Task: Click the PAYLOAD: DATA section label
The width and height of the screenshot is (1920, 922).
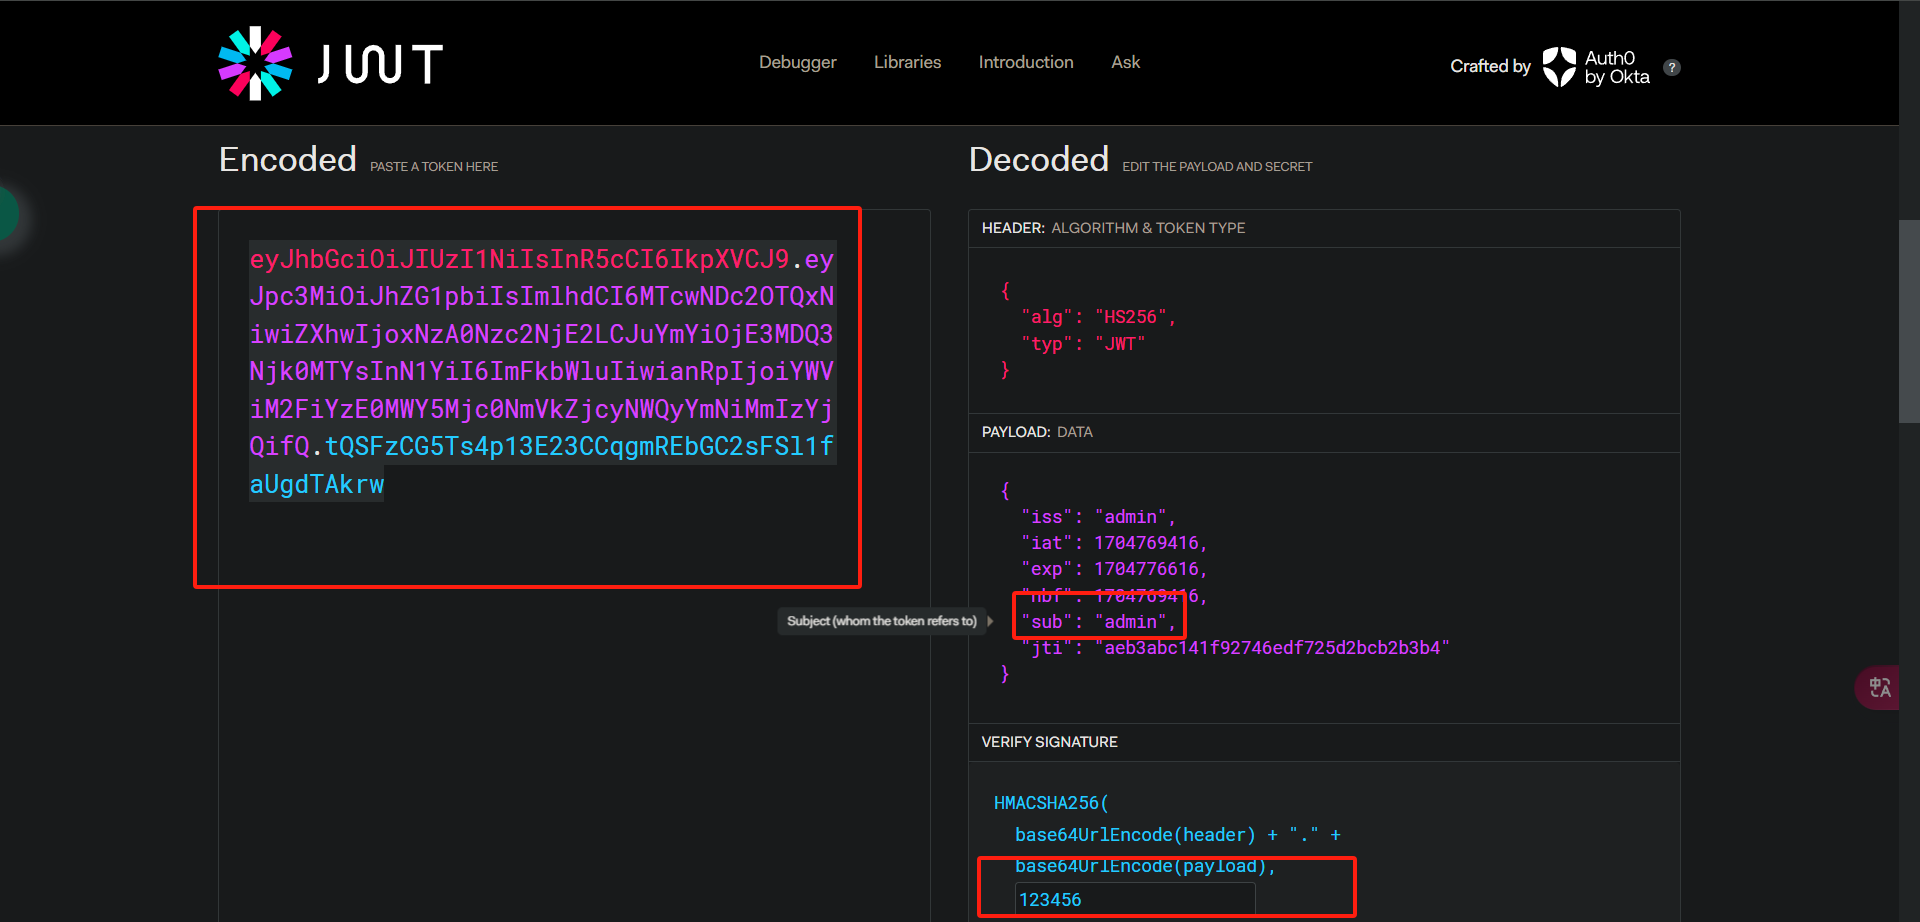Action: pos(1037,432)
